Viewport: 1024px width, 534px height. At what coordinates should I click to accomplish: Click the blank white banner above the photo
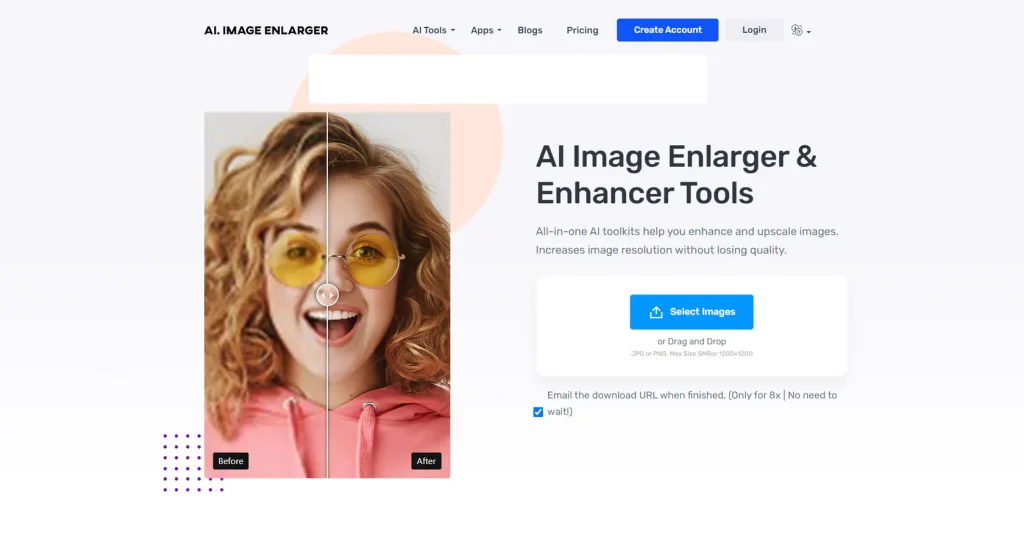pos(507,79)
